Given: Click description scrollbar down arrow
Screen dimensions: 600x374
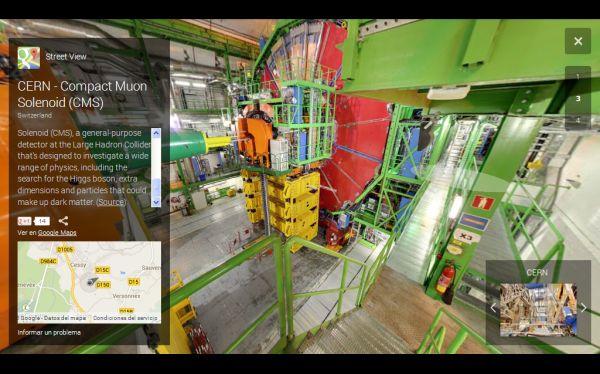Looking at the screenshot, I should click(156, 202).
